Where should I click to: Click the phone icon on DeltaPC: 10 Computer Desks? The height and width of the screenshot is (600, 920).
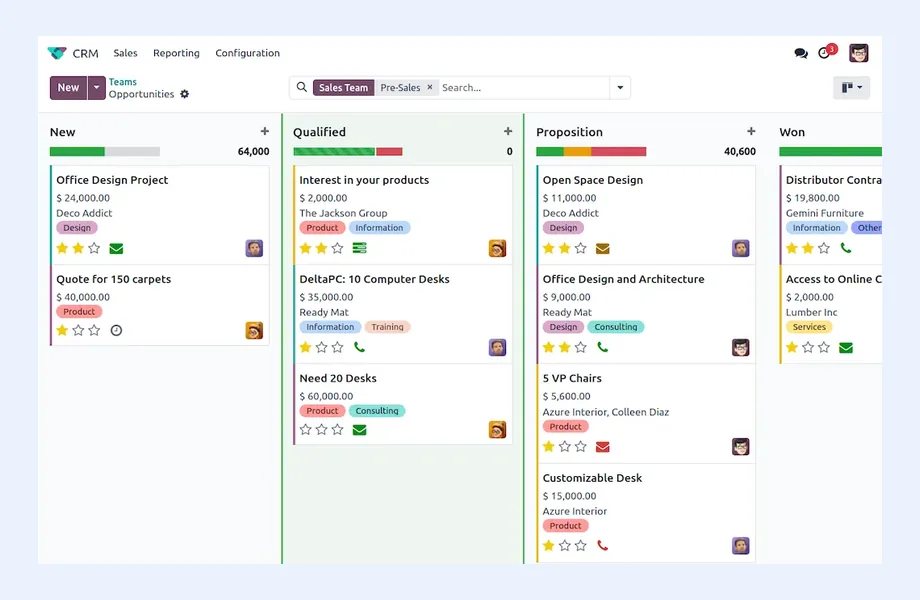[360, 347]
